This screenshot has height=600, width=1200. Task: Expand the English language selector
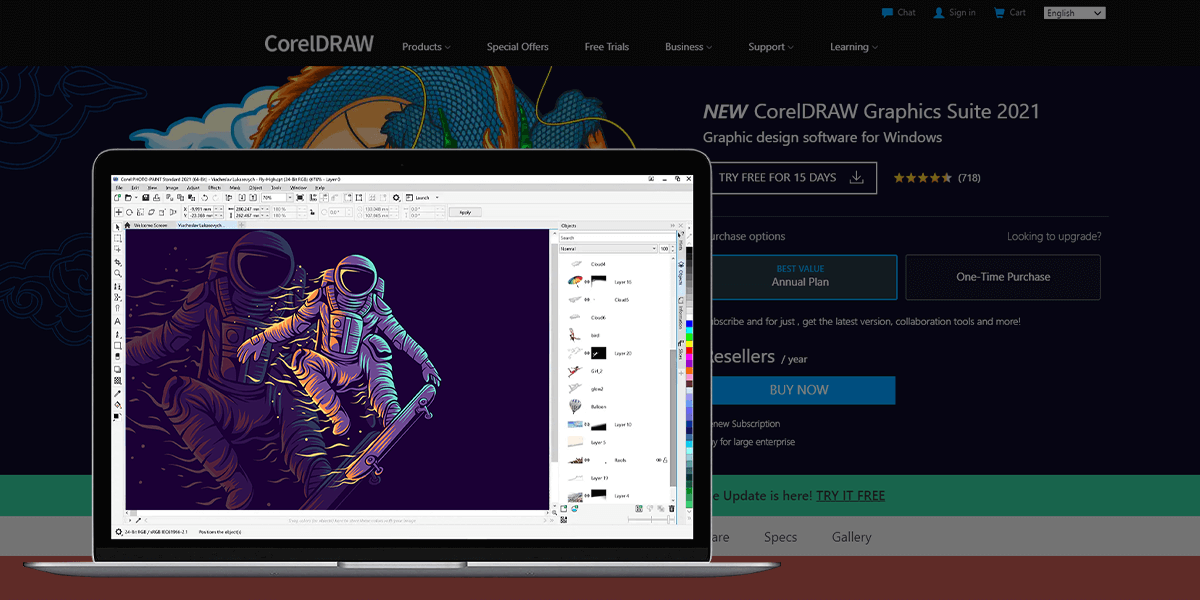[x=1074, y=12]
